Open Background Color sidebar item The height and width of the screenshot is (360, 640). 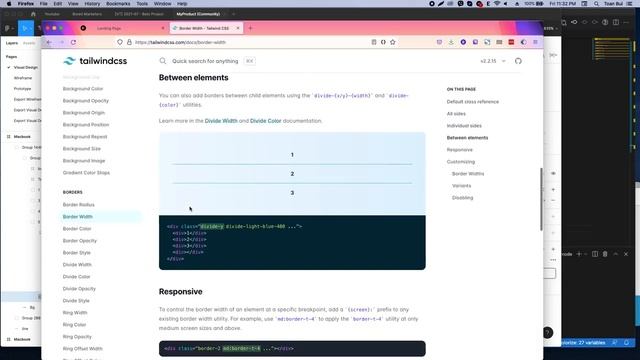(83, 89)
